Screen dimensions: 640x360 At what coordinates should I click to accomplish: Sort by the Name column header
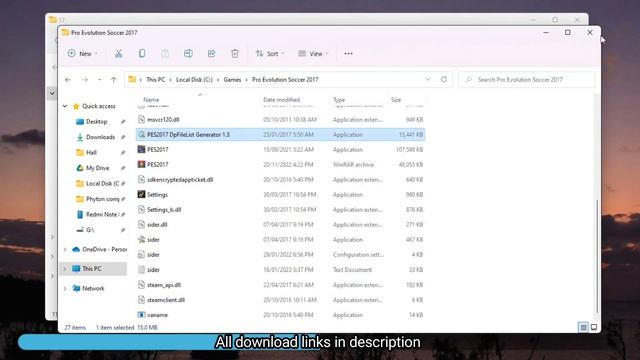point(151,100)
